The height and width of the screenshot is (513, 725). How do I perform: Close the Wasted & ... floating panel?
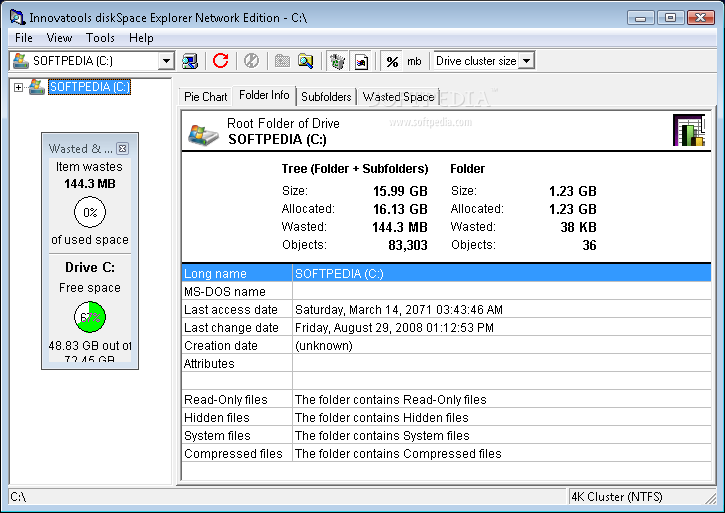point(123,148)
